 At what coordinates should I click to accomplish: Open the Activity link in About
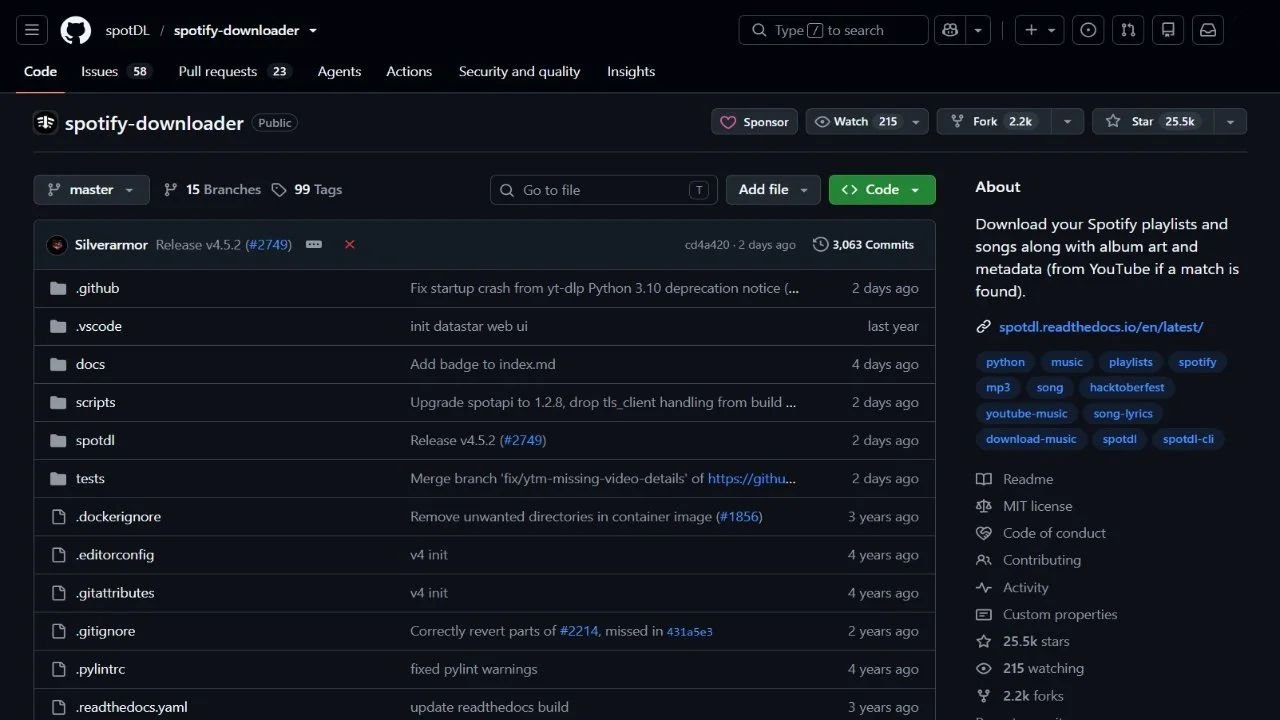pyautogui.click(x=1026, y=588)
